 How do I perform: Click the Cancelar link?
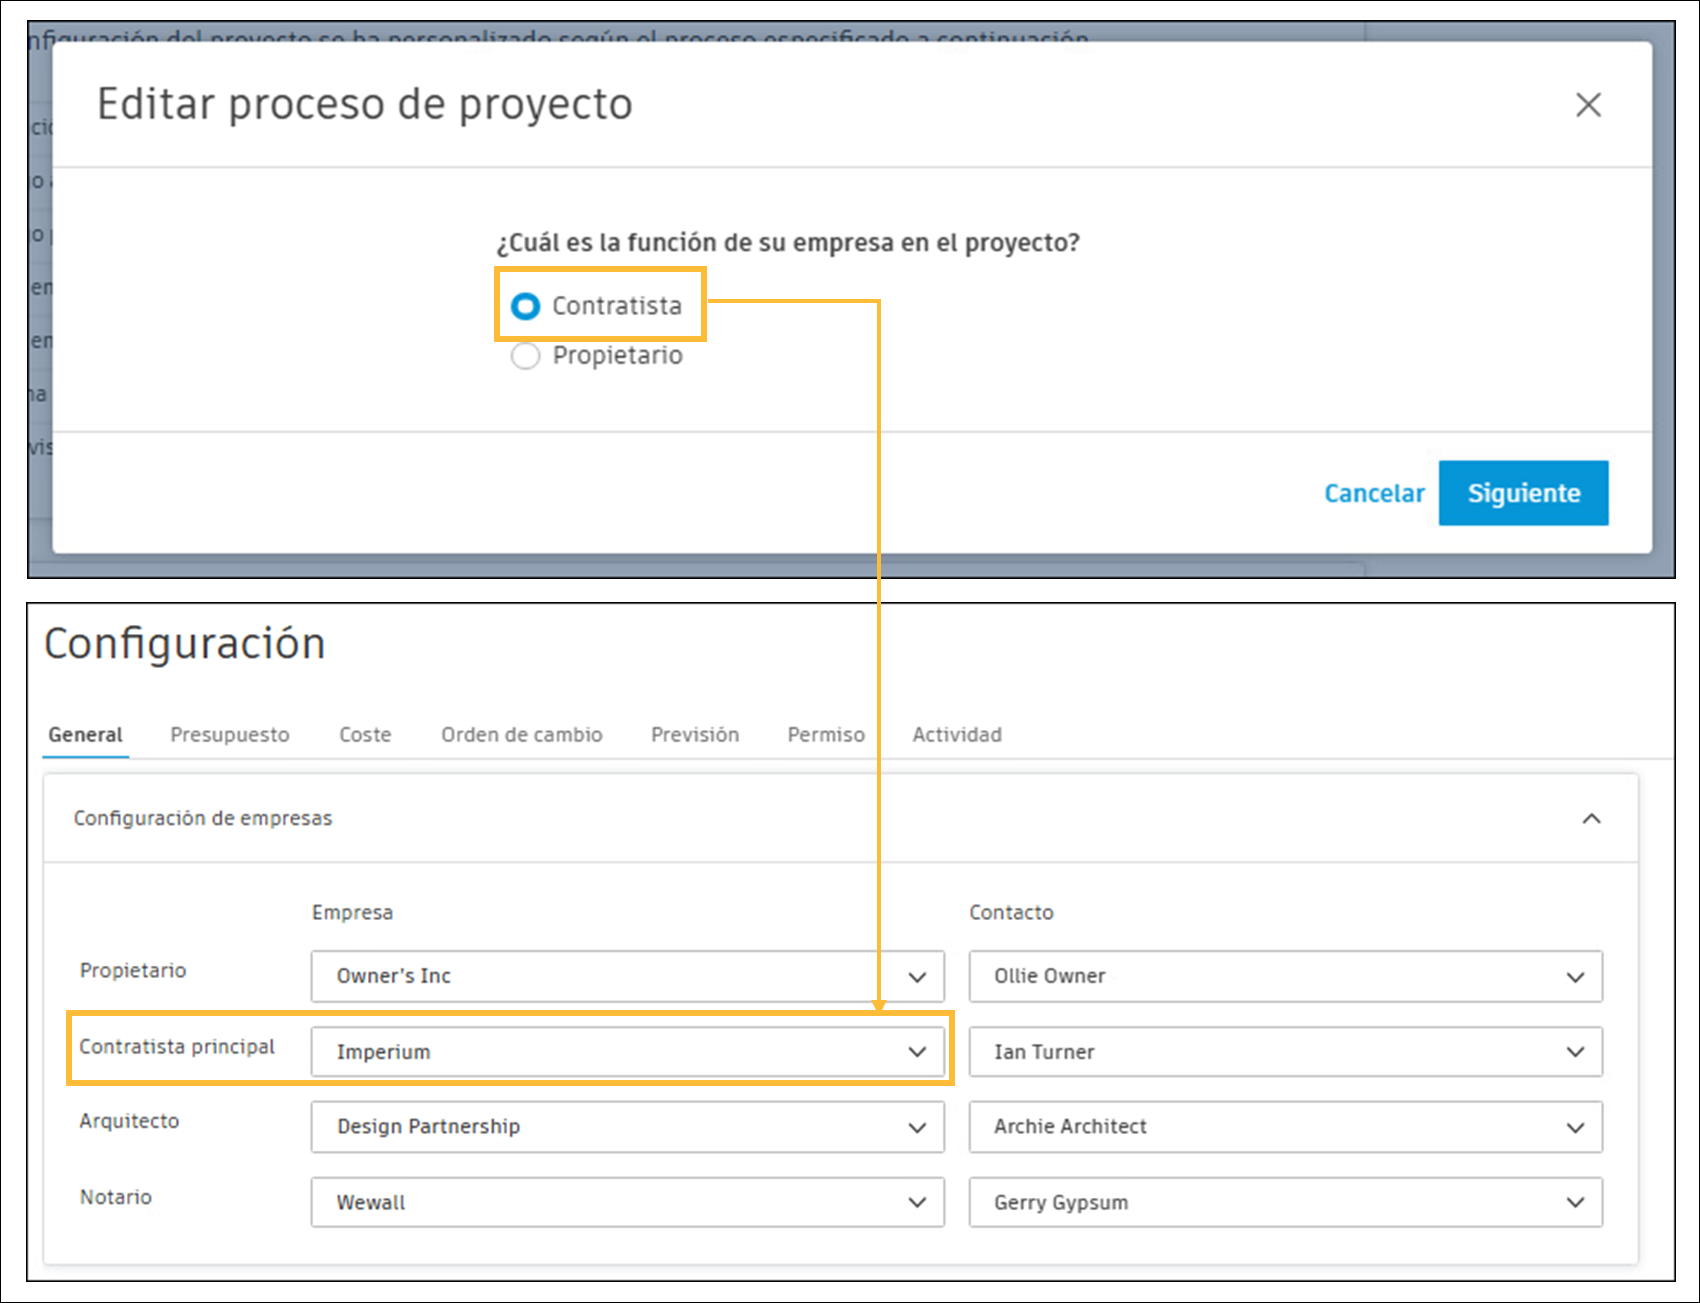pos(1375,492)
